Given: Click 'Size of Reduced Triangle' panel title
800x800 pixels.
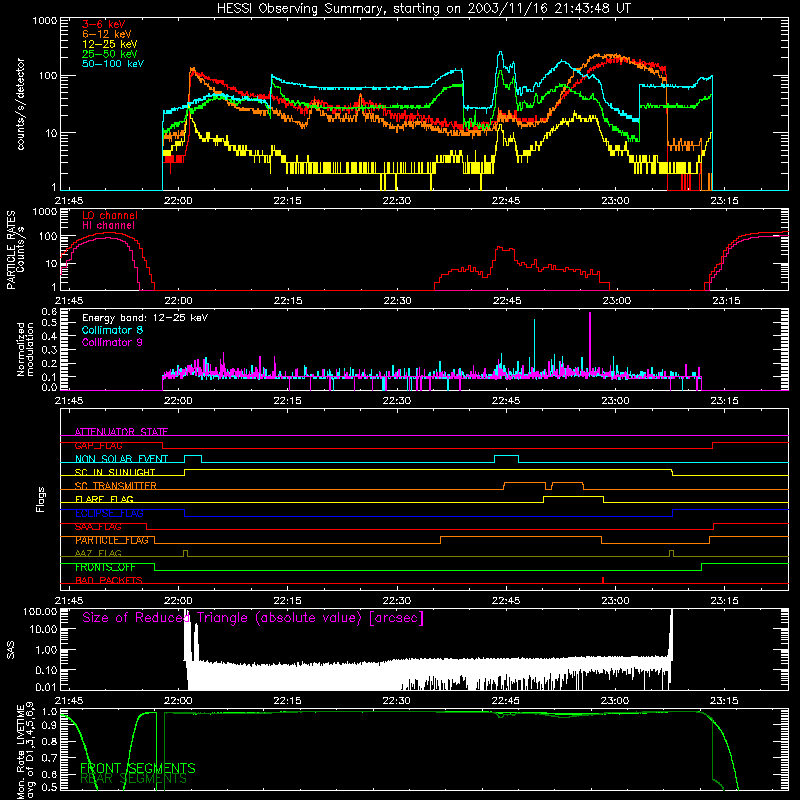Looking at the screenshot, I should click(x=253, y=618).
